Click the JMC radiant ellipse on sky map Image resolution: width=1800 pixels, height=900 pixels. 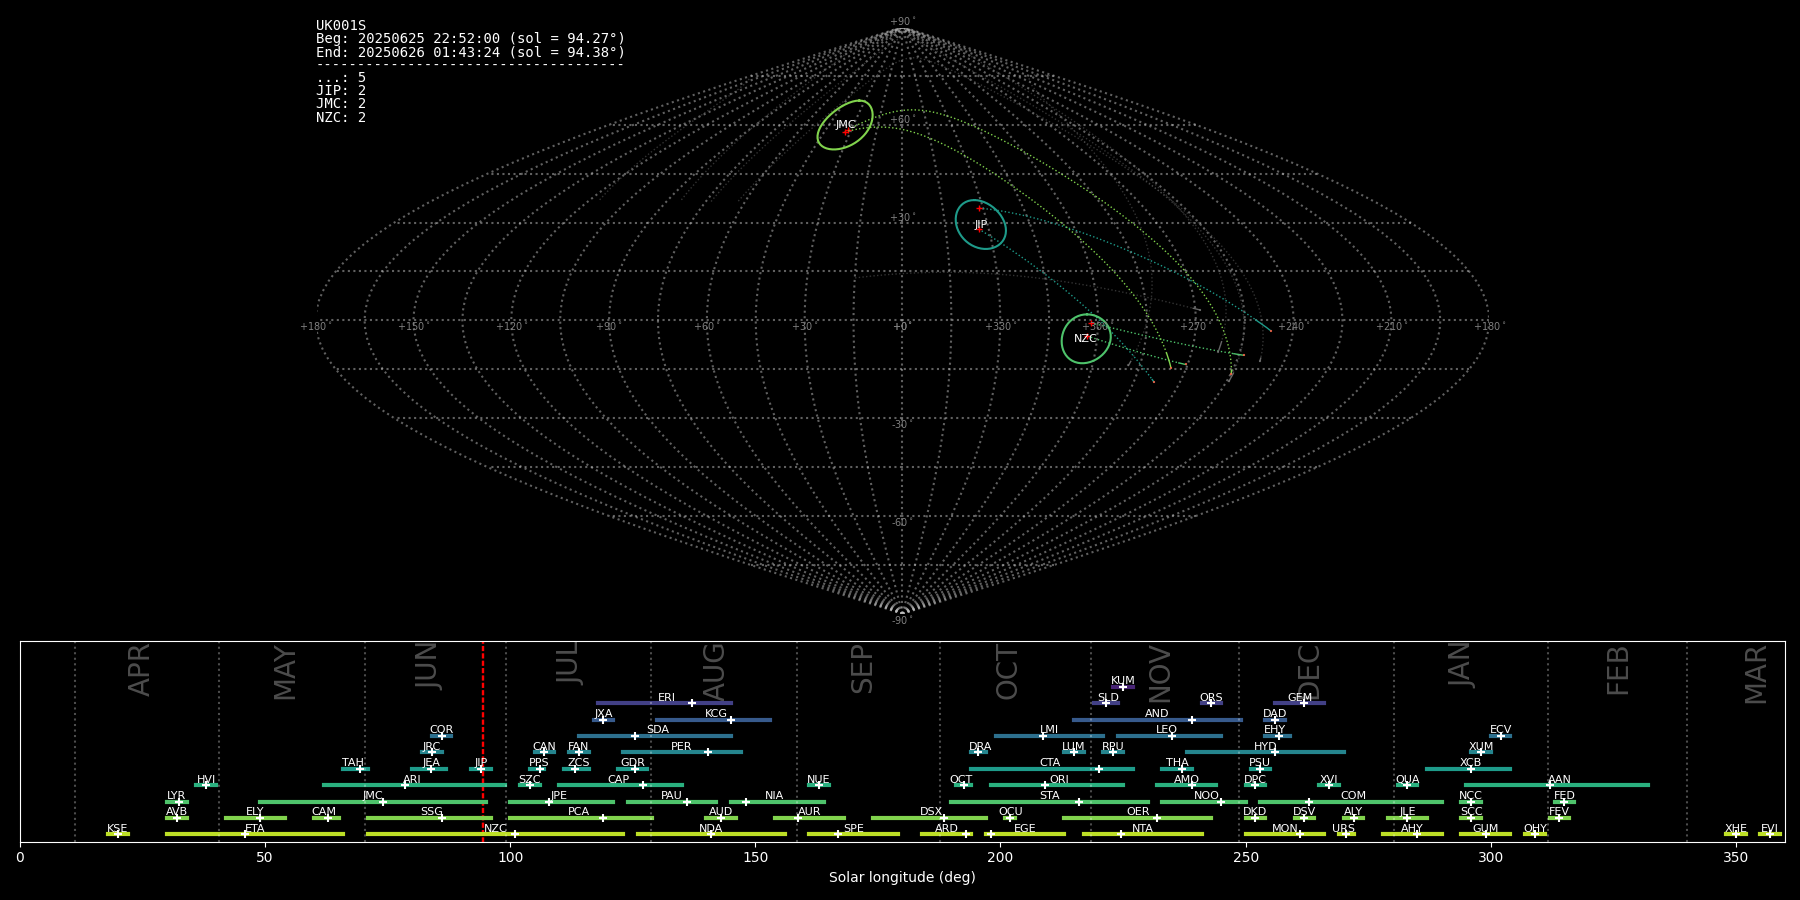coord(845,125)
